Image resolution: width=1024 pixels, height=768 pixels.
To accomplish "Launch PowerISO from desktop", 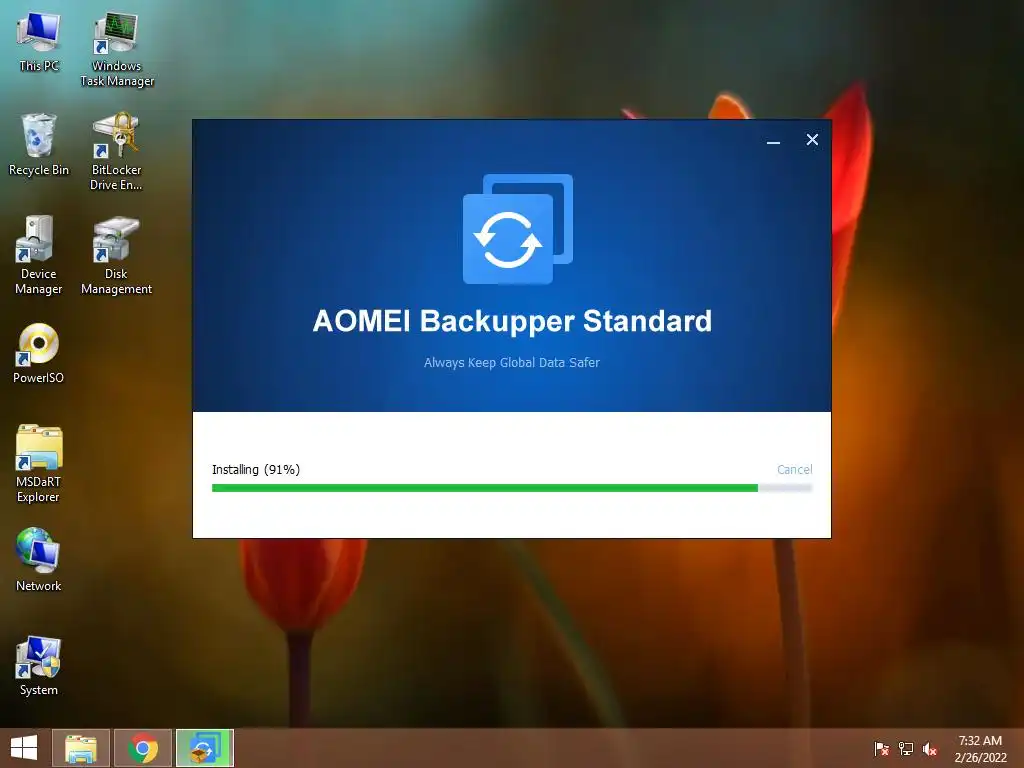I will 39,353.
